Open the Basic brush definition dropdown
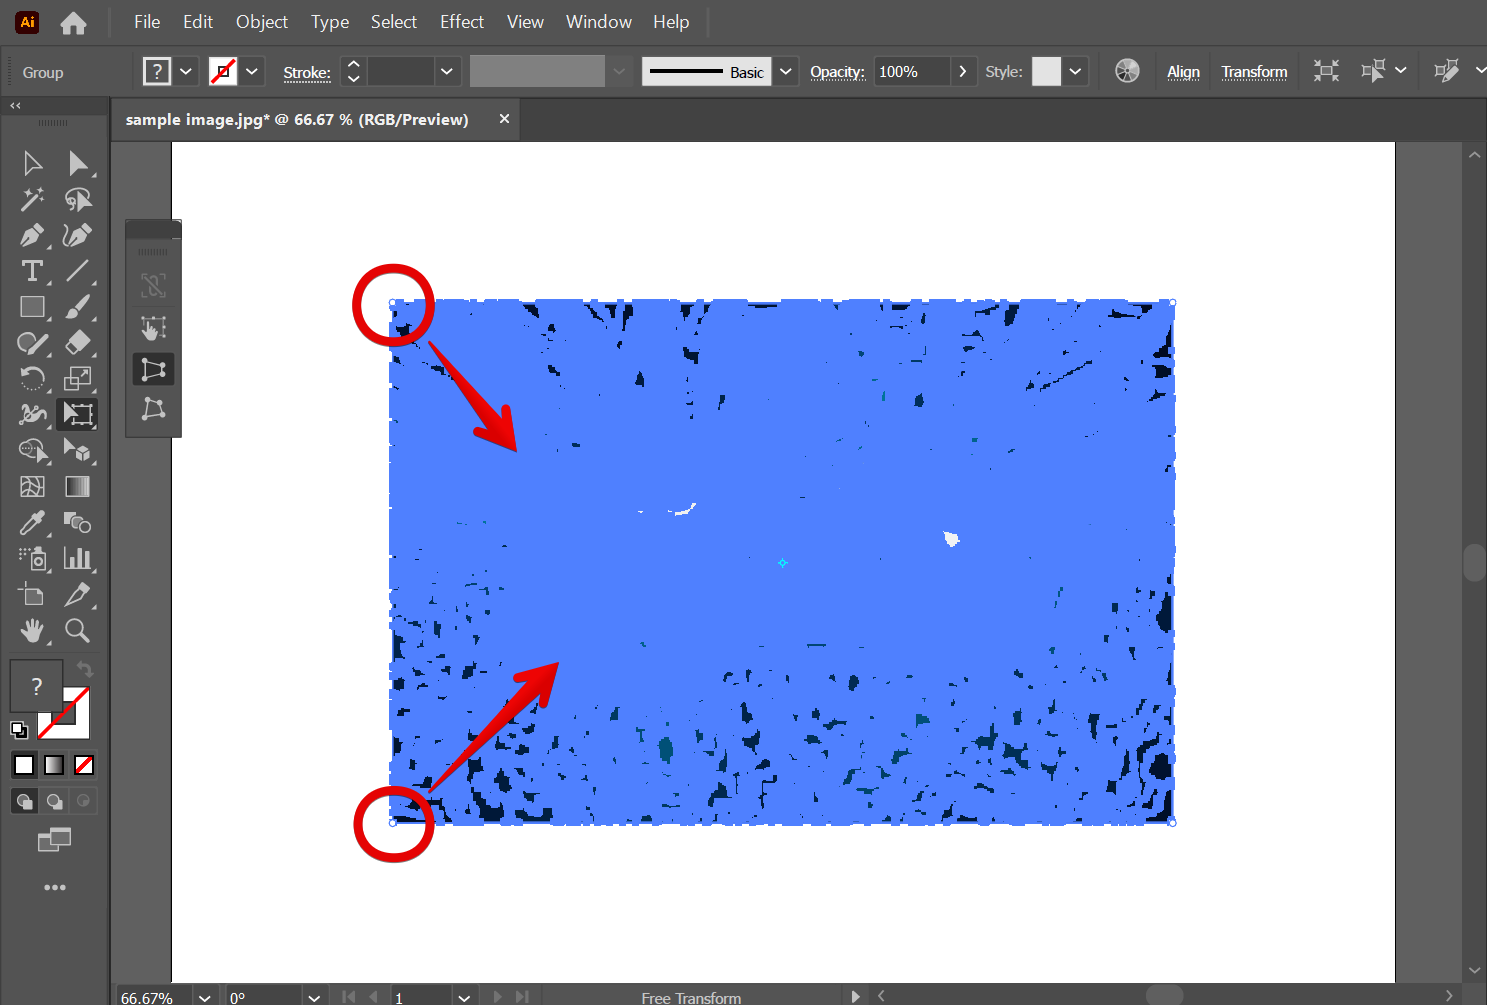This screenshot has width=1487, height=1005. [x=786, y=72]
